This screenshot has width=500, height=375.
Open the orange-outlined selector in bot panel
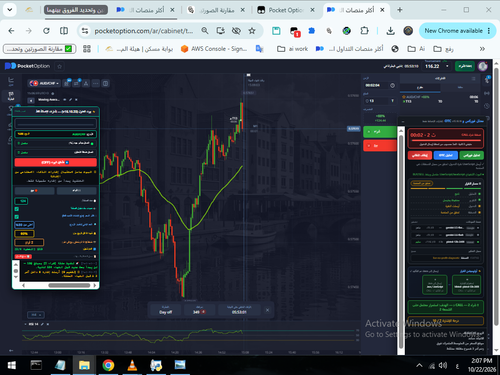pyautogui.click(x=29, y=242)
